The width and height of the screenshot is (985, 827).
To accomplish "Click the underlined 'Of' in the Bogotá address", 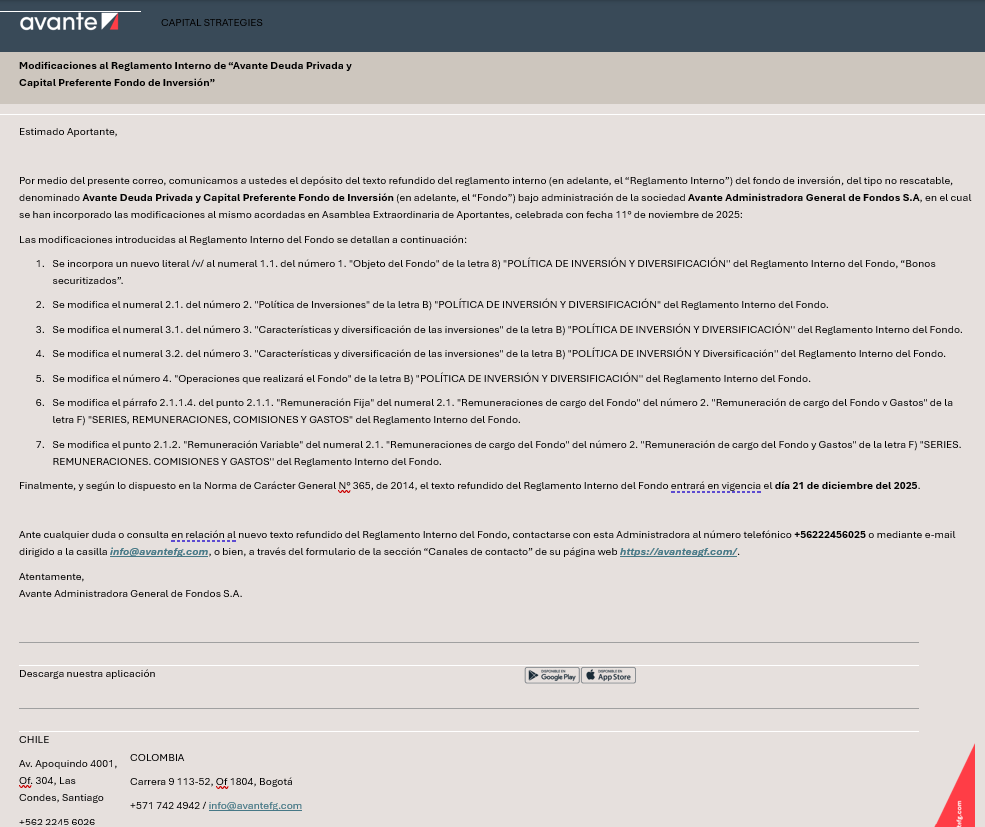I will (222, 782).
